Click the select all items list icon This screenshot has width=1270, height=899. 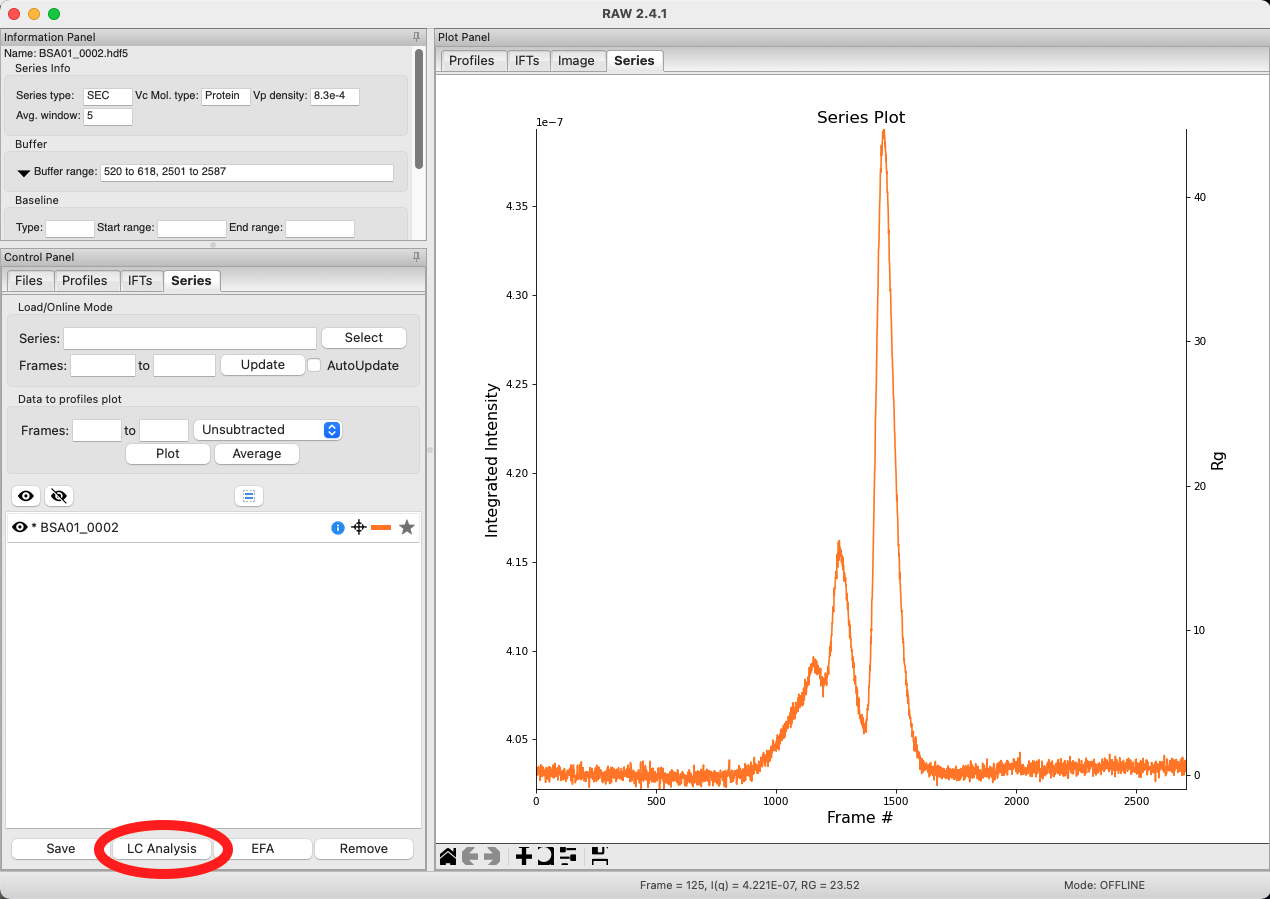248,496
